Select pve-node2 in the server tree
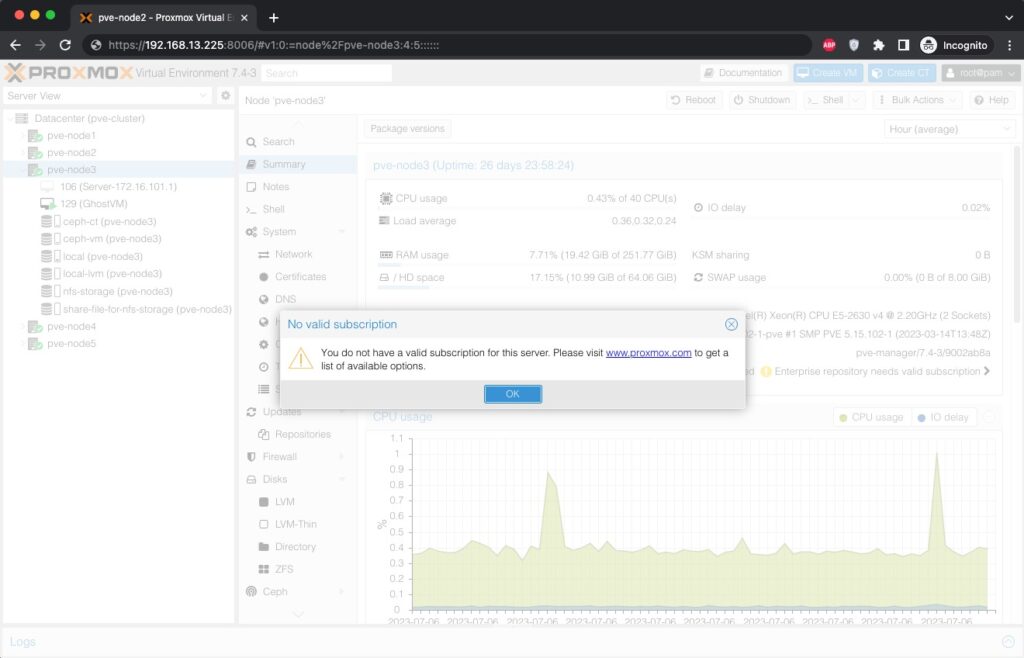1024x658 pixels. 71,153
